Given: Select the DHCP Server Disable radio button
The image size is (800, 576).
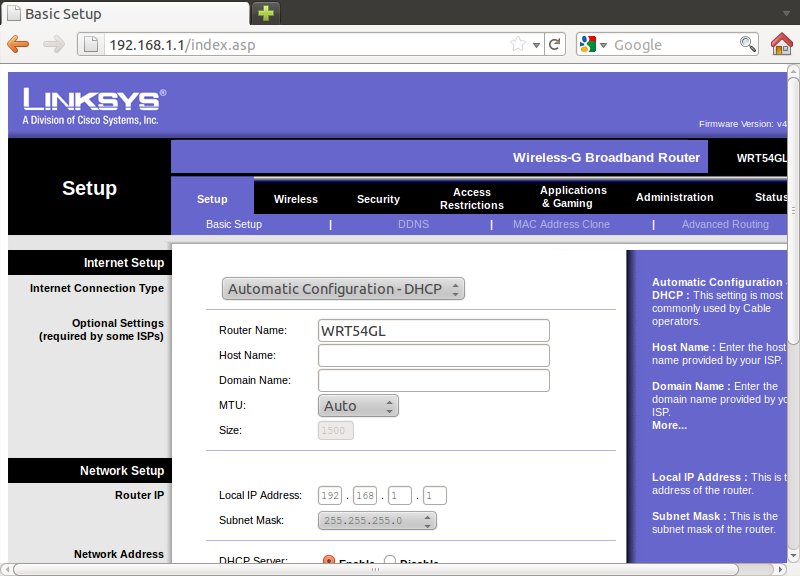Looking at the screenshot, I should coord(390,562).
